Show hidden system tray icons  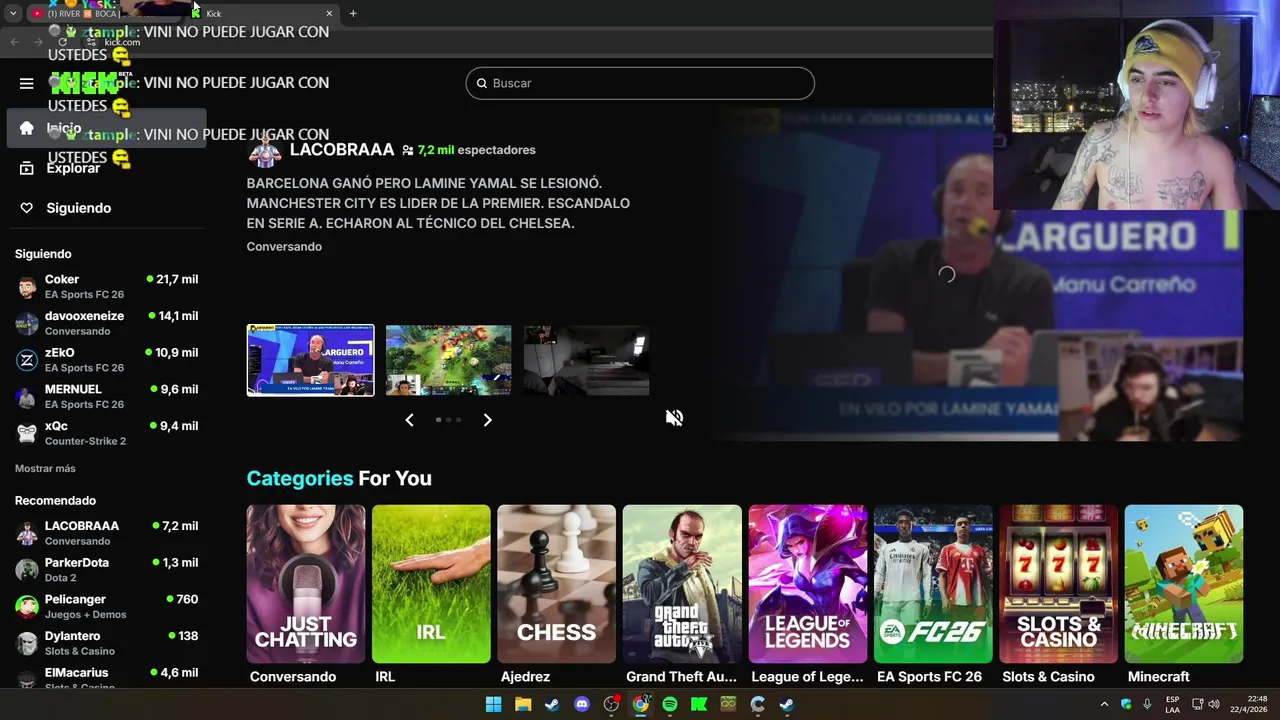[1104, 704]
